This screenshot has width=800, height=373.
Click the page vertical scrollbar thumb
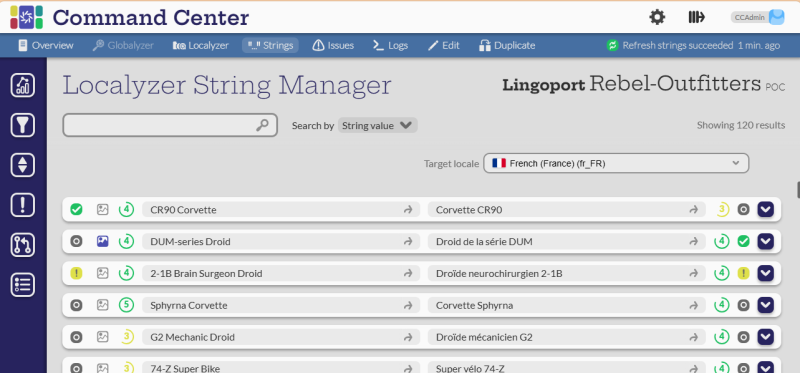tap(798, 189)
